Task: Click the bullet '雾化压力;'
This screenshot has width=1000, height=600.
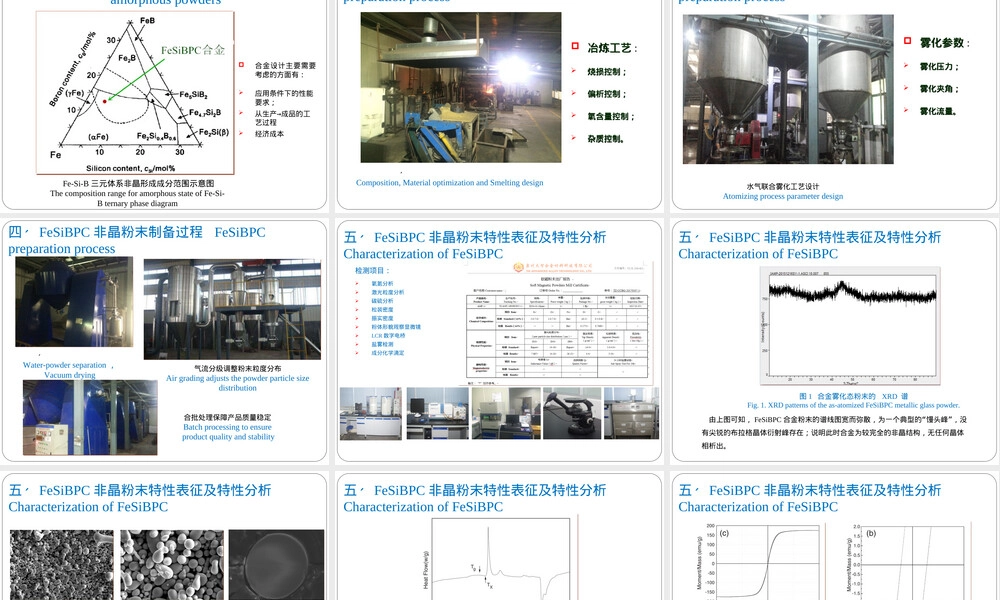Action: click(x=939, y=66)
